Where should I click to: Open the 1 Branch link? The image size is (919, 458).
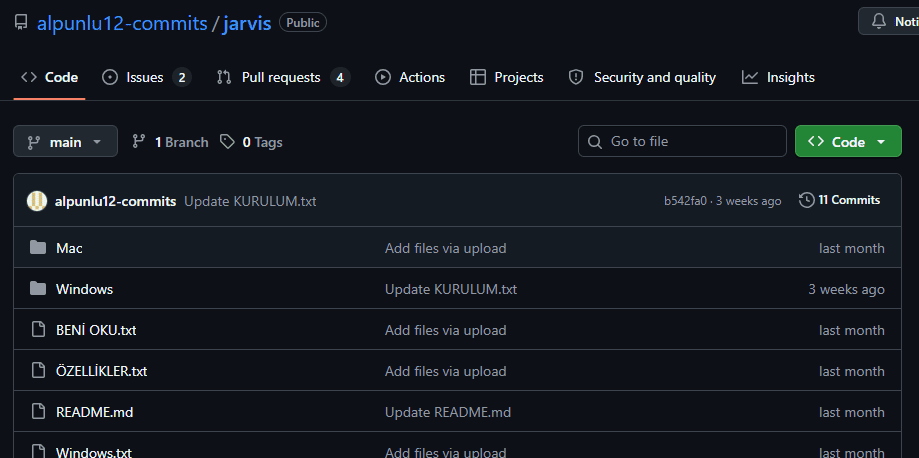click(171, 142)
